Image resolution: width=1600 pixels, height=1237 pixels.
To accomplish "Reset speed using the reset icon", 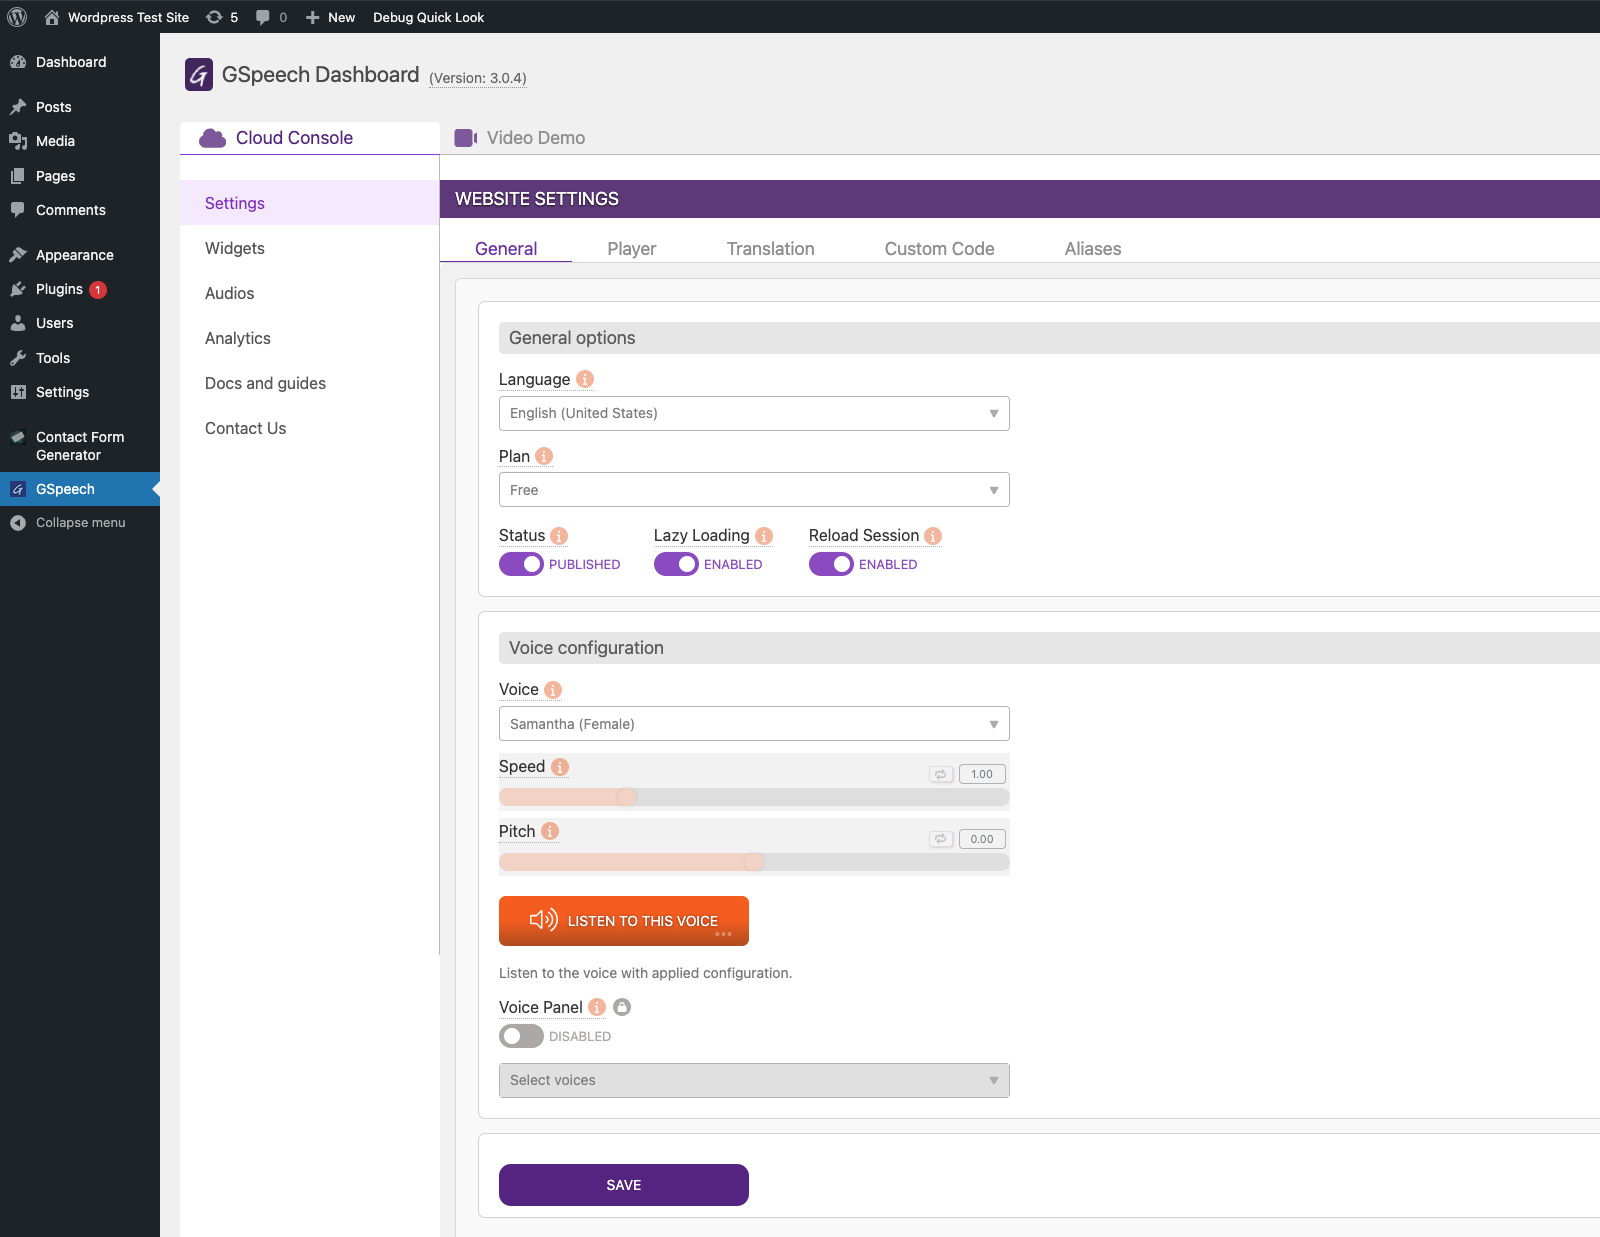I will 941,774.
